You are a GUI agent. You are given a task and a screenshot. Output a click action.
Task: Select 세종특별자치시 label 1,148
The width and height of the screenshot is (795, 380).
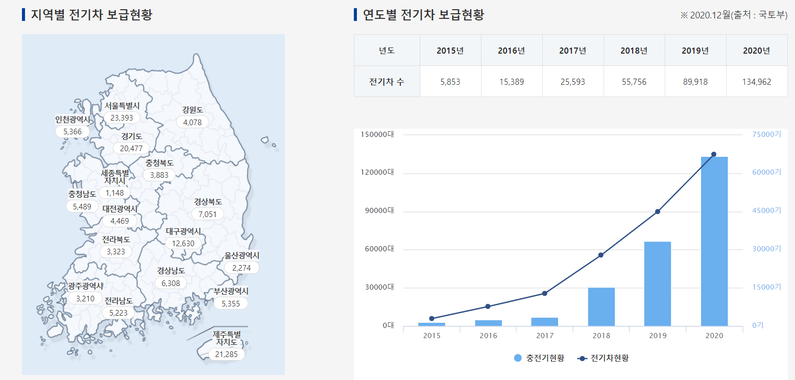coord(115,193)
